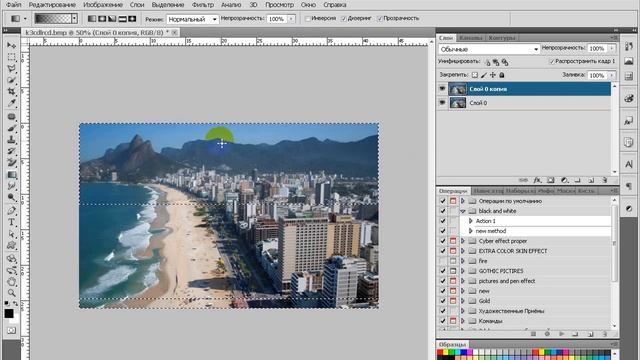640x360 pixels.
Task: Select the Polygonal Lasso tool
Action: tap(11, 68)
